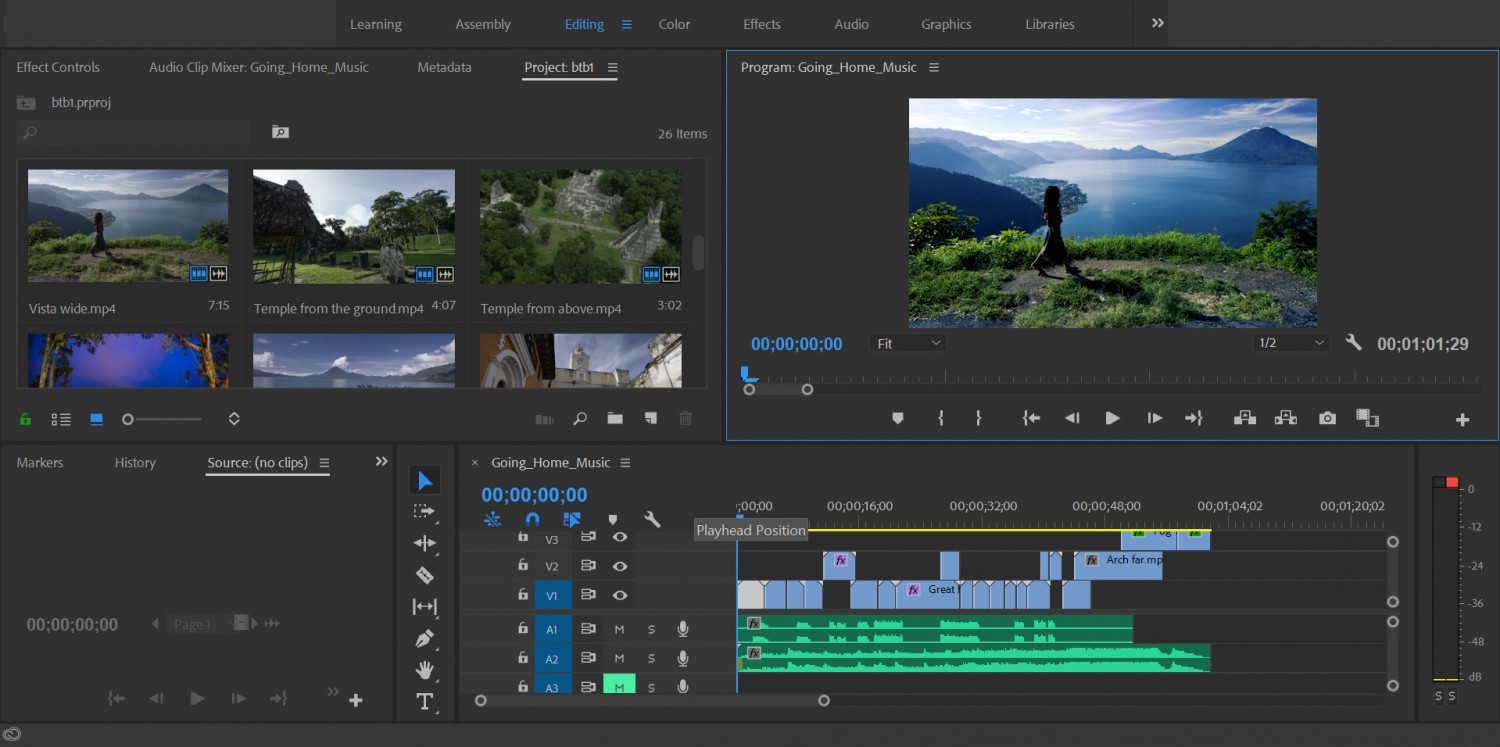The width and height of the screenshot is (1500, 747).
Task: Select the Type tool
Action: tap(425, 701)
